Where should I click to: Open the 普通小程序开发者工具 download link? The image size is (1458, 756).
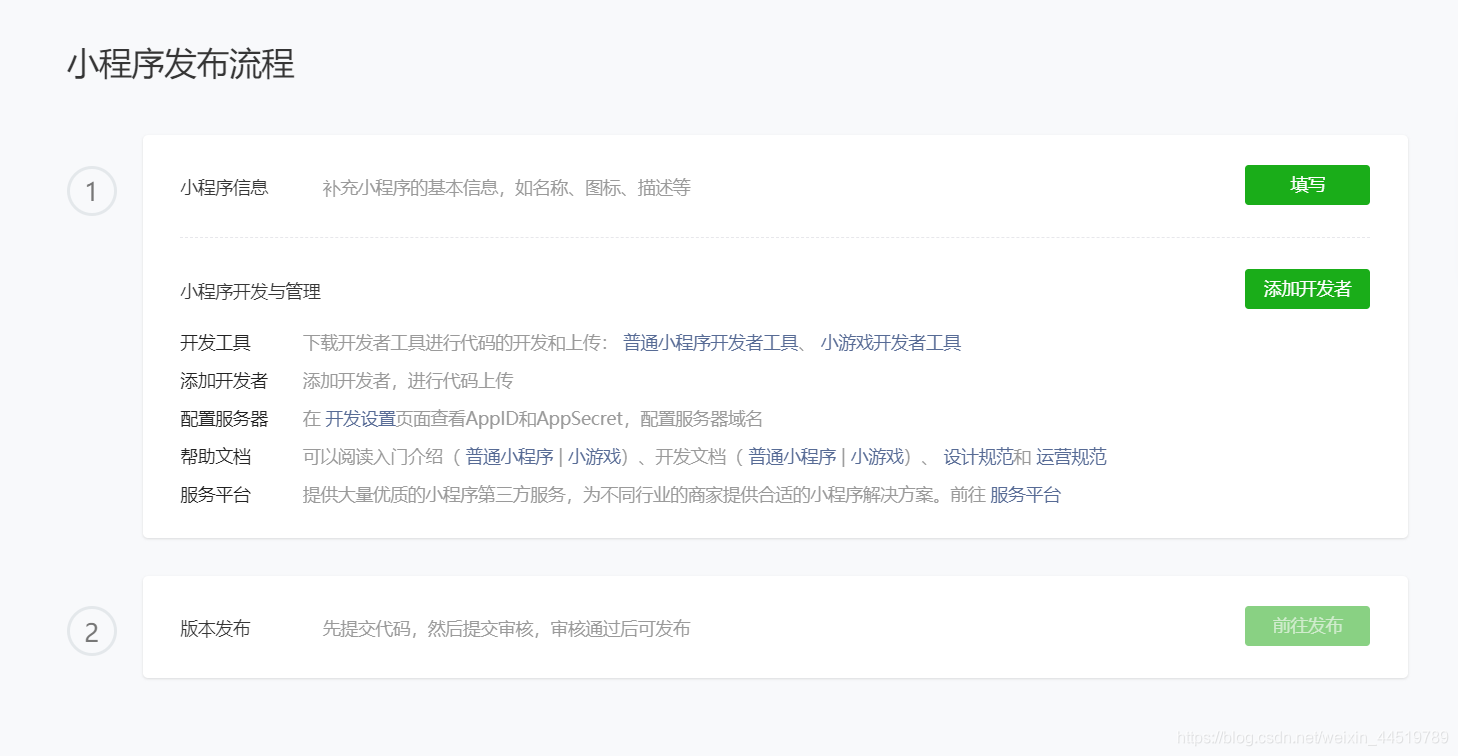pos(710,343)
